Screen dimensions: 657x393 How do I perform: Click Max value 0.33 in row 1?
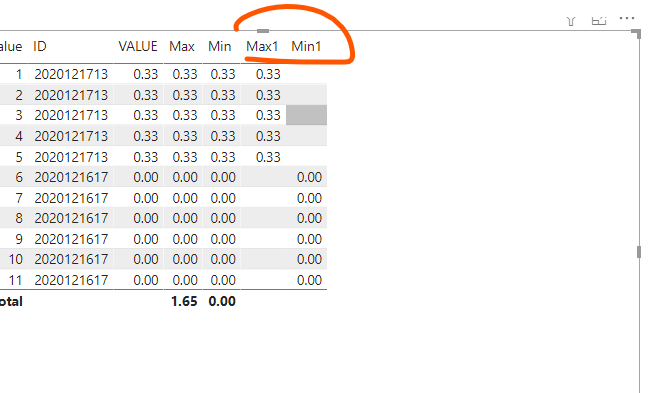pyautogui.click(x=185, y=74)
